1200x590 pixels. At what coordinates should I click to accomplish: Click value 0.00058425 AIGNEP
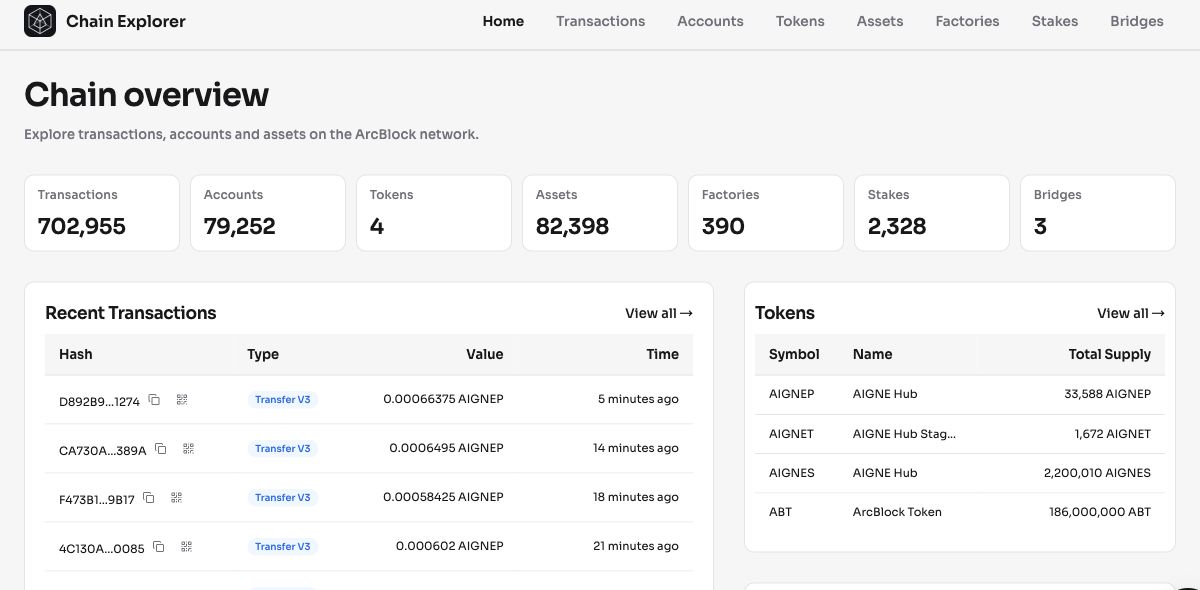pos(443,497)
